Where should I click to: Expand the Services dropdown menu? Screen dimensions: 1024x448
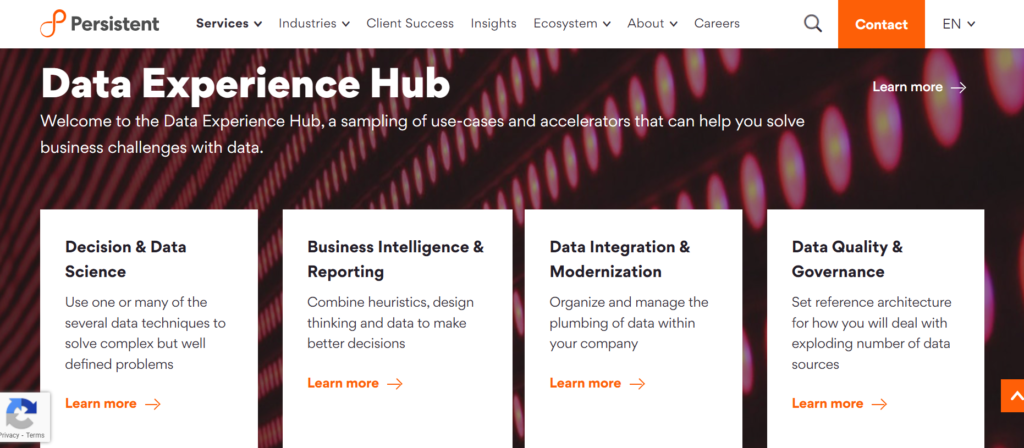point(229,23)
